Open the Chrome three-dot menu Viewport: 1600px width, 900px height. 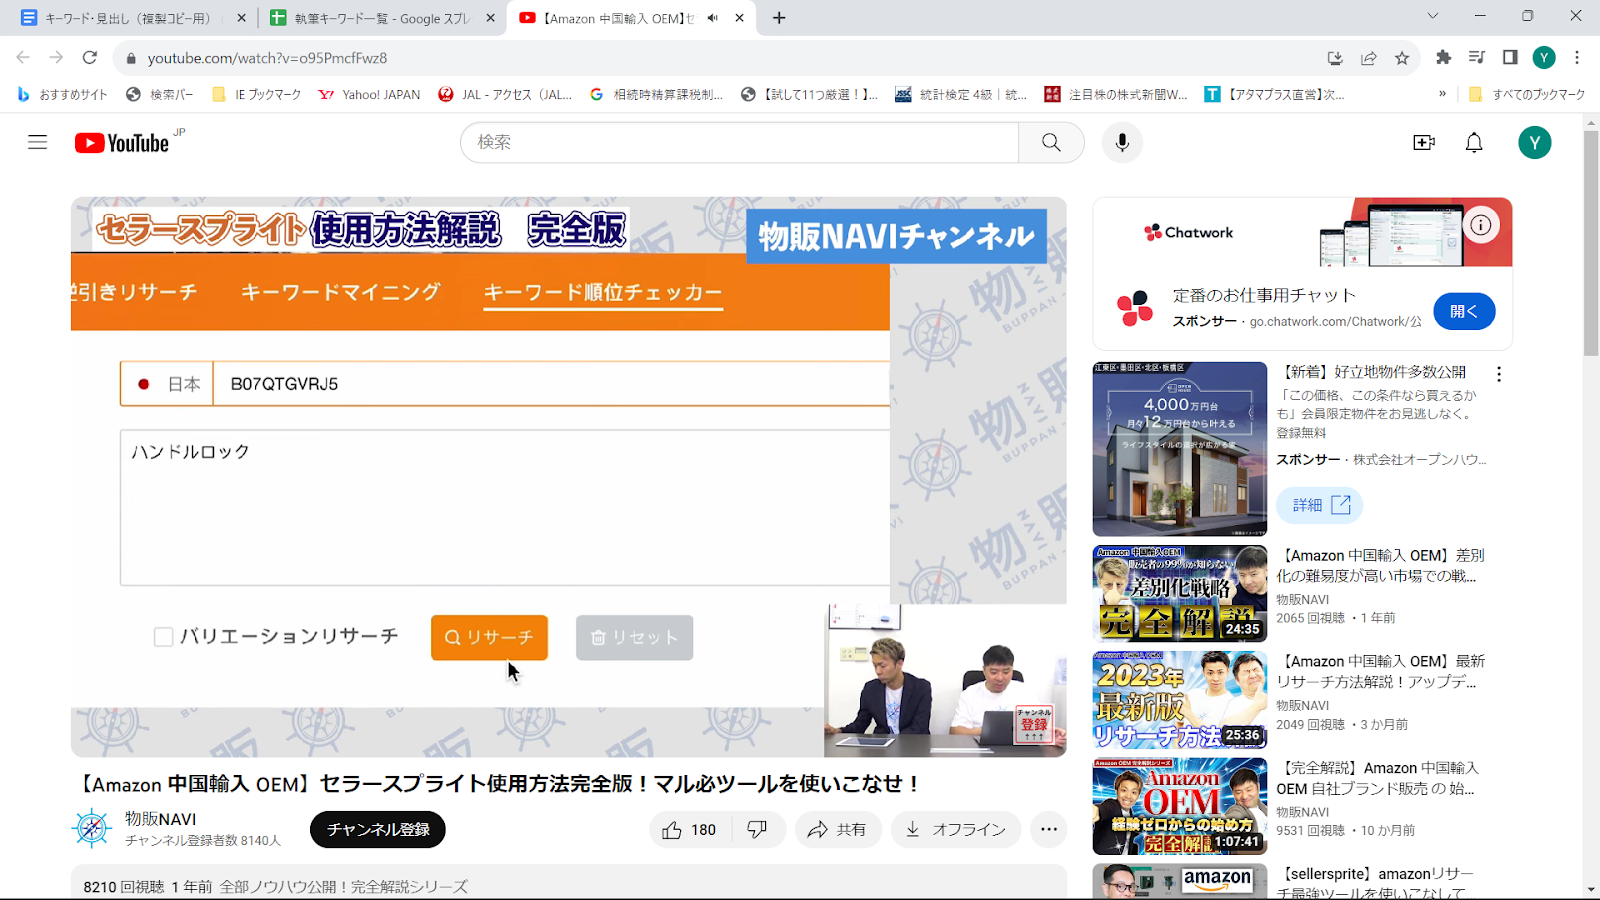pyautogui.click(x=1577, y=58)
